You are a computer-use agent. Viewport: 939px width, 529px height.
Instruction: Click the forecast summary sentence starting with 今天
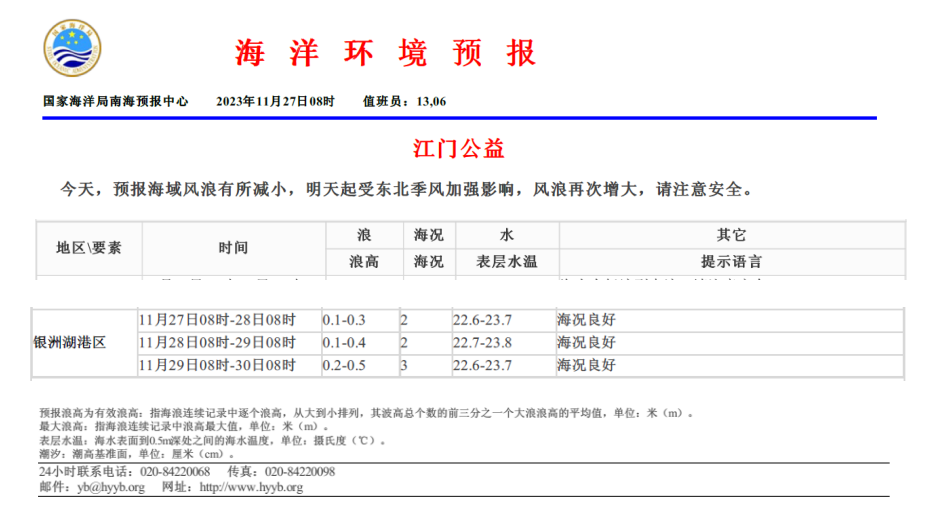(406, 188)
